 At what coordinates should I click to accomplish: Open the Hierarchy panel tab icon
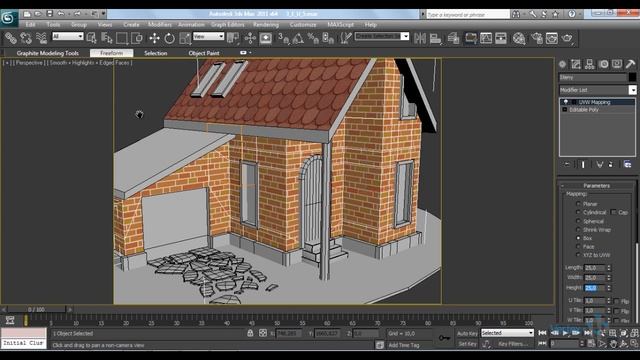click(589, 64)
